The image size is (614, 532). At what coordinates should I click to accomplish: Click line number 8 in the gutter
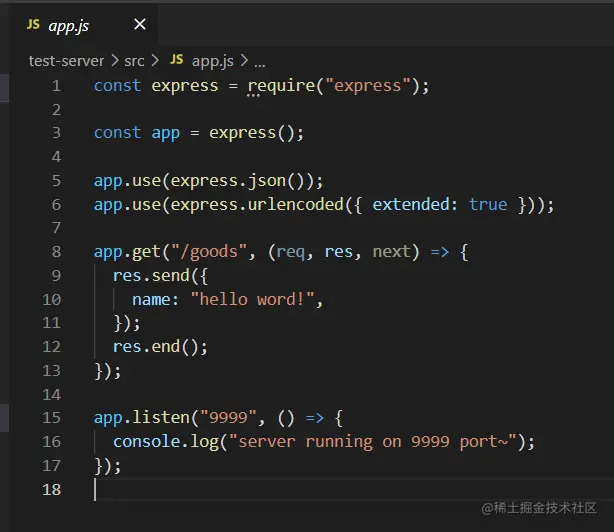coord(56,252)
